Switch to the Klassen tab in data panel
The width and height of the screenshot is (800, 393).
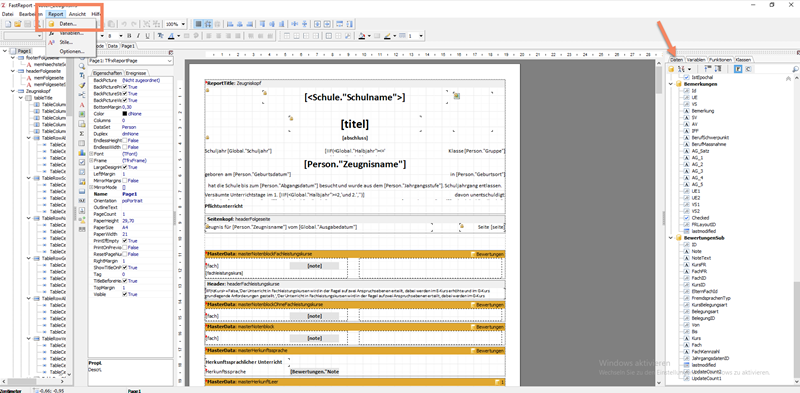[743, 60]
